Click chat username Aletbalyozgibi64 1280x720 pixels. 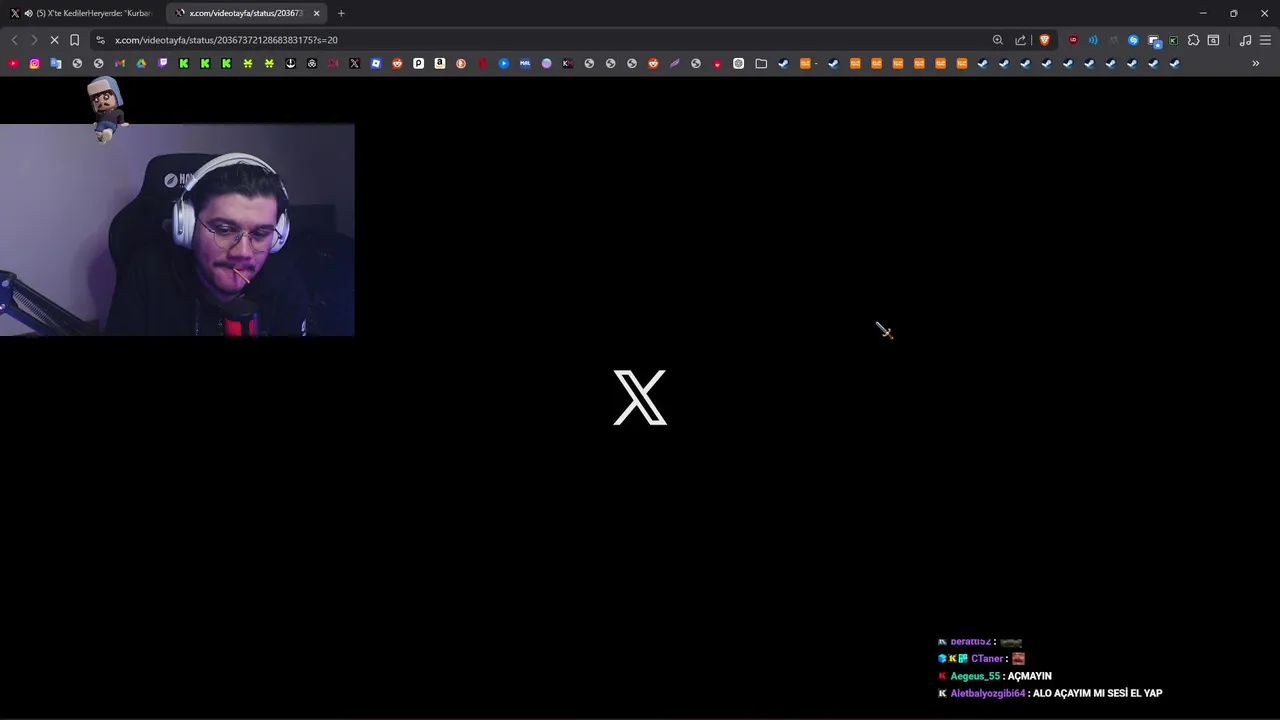(988, 693)
